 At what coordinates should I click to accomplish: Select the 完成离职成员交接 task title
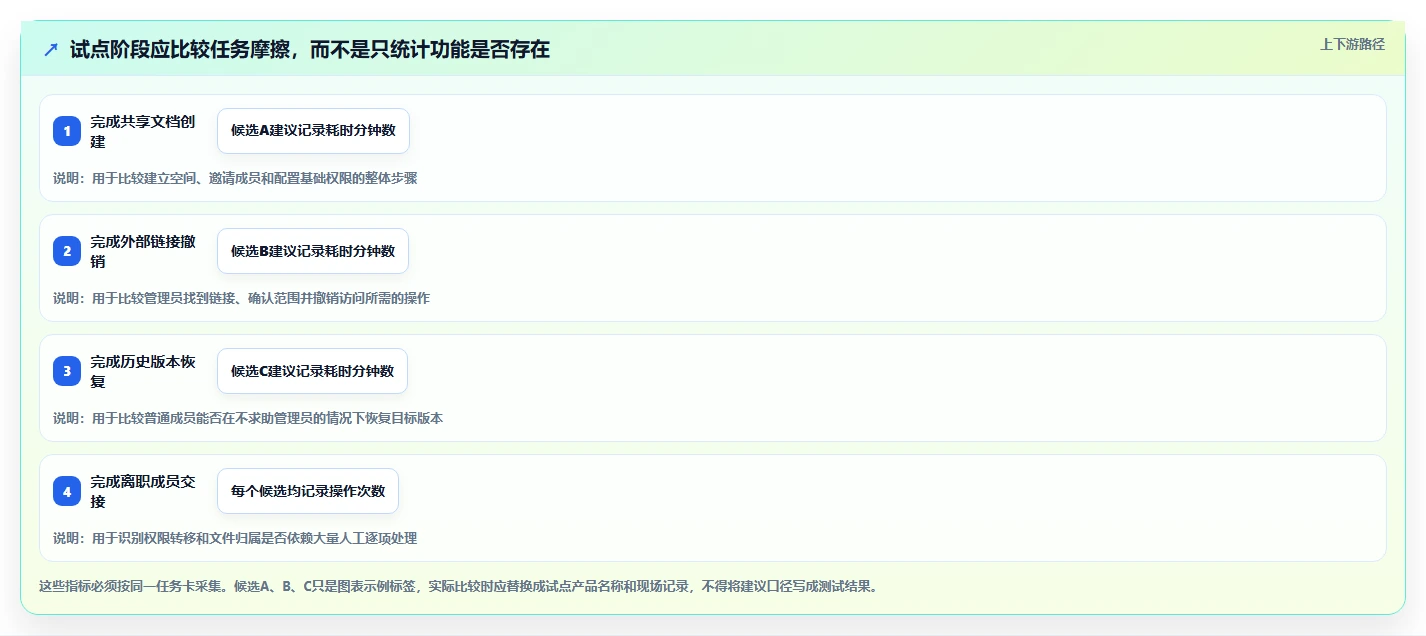click(143, 491)
